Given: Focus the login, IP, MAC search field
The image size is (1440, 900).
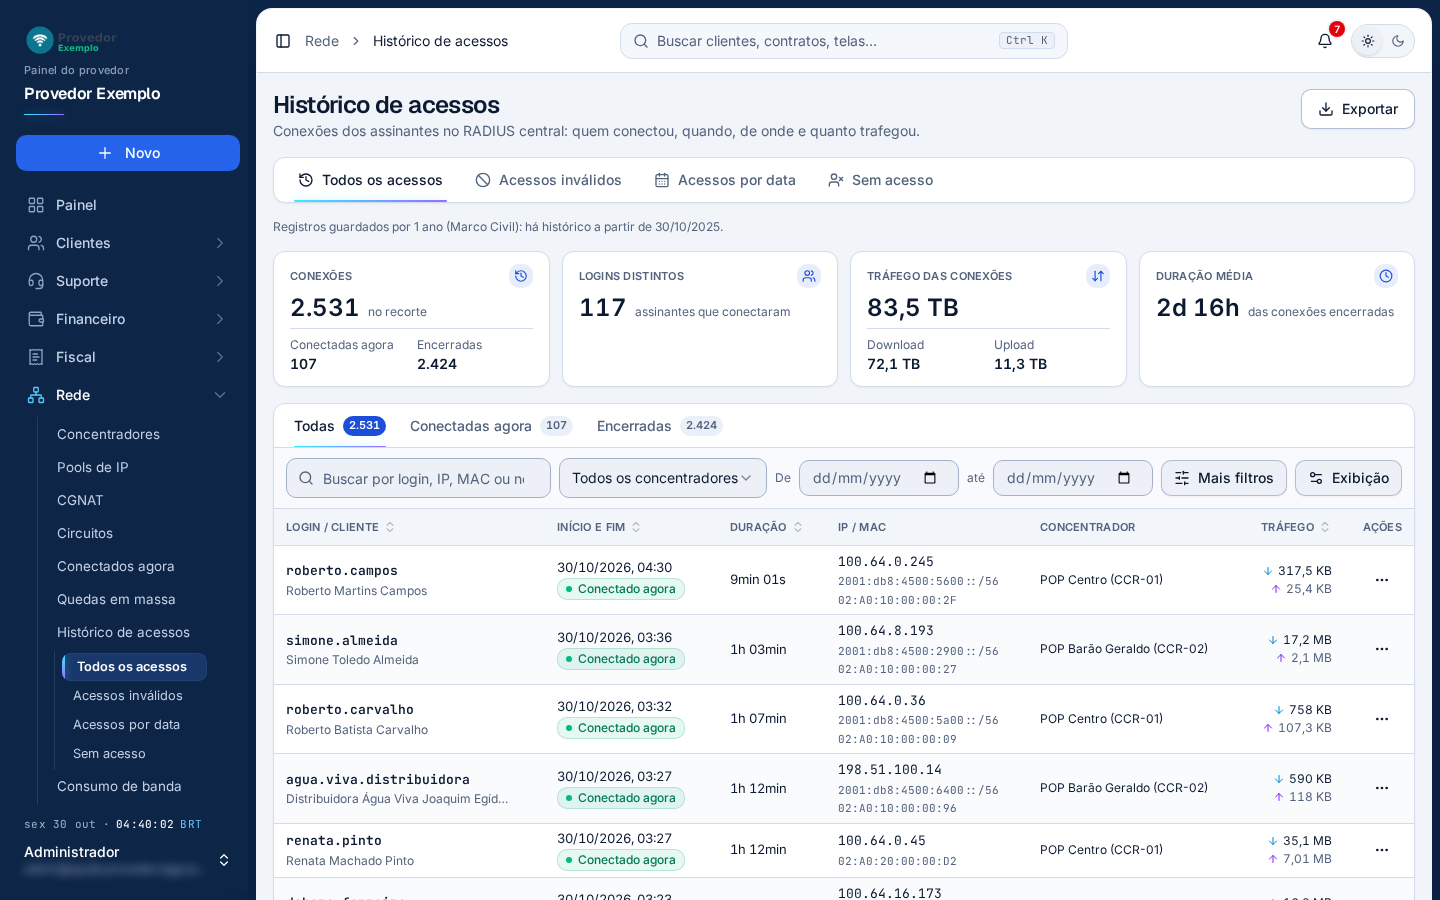Looking at the screenshot, I should (x=418, y=478).
